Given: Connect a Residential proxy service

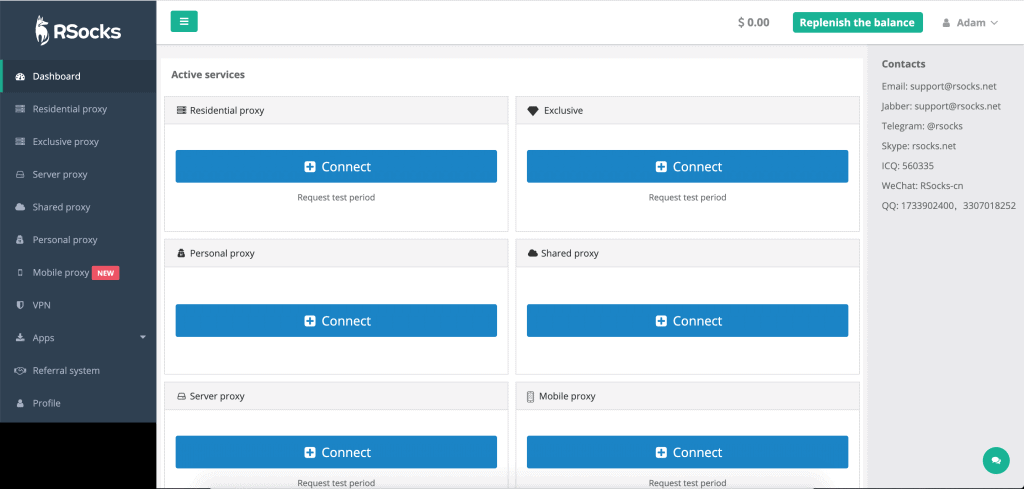Looking at the screenshot, I should tap(336, 166).
